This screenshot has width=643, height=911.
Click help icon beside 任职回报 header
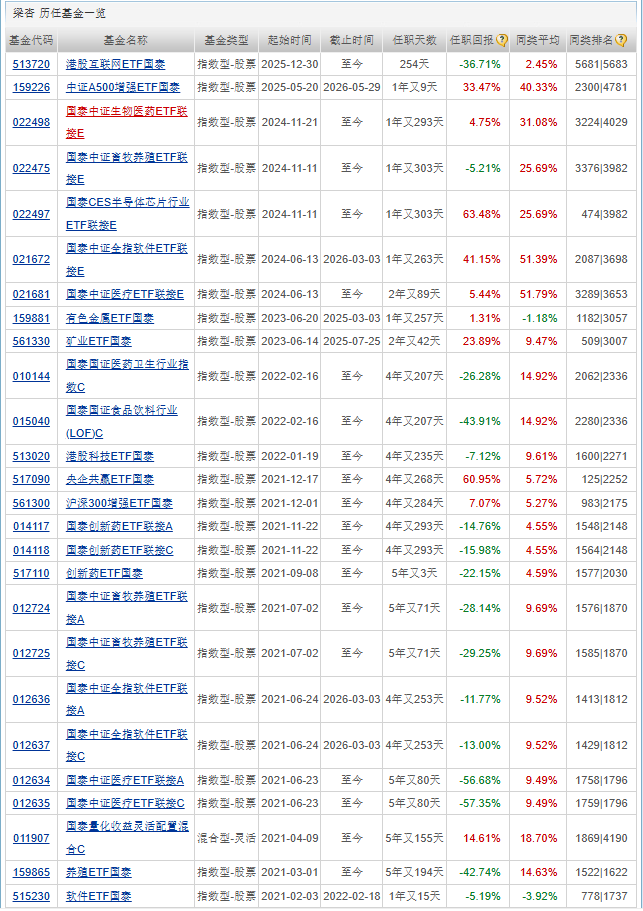coord(502,40)
